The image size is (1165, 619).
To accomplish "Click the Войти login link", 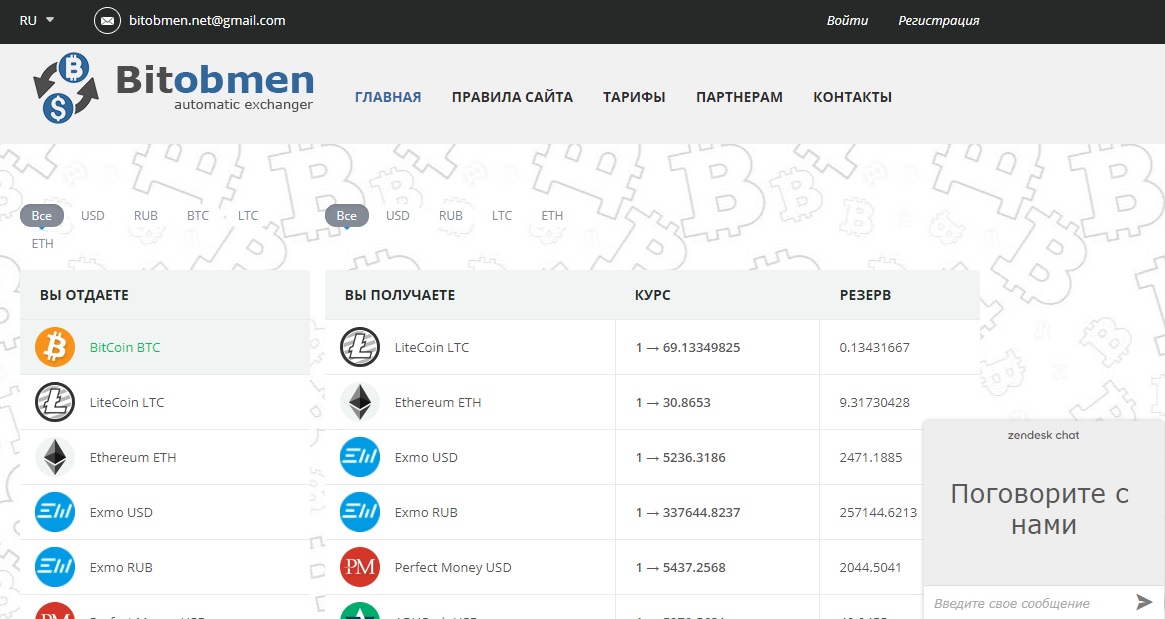I will pos(847,20).
